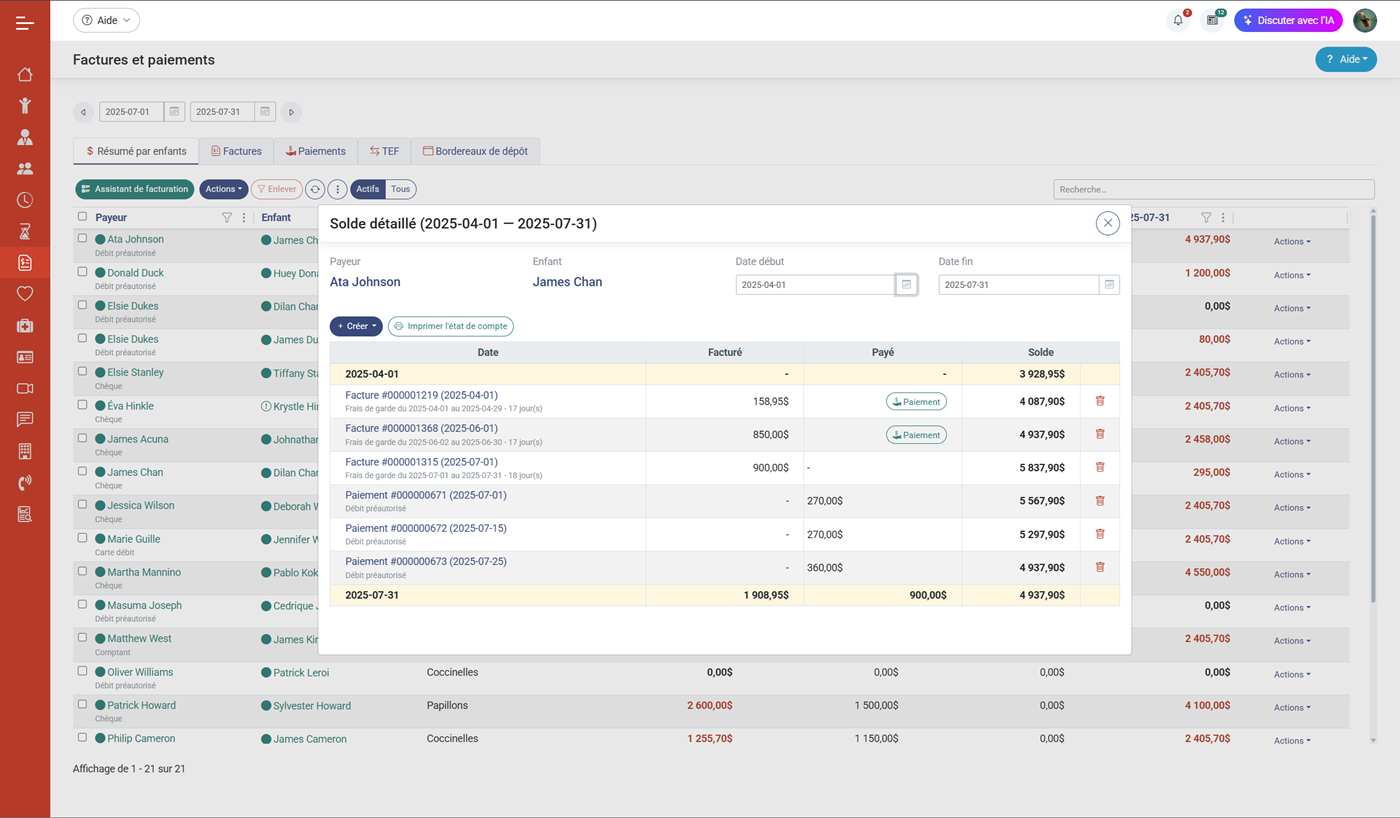The width and height of the screenshot is (1400, 818).
Task: Click Imprimer l'état de compte button
Action: point(451,326)
